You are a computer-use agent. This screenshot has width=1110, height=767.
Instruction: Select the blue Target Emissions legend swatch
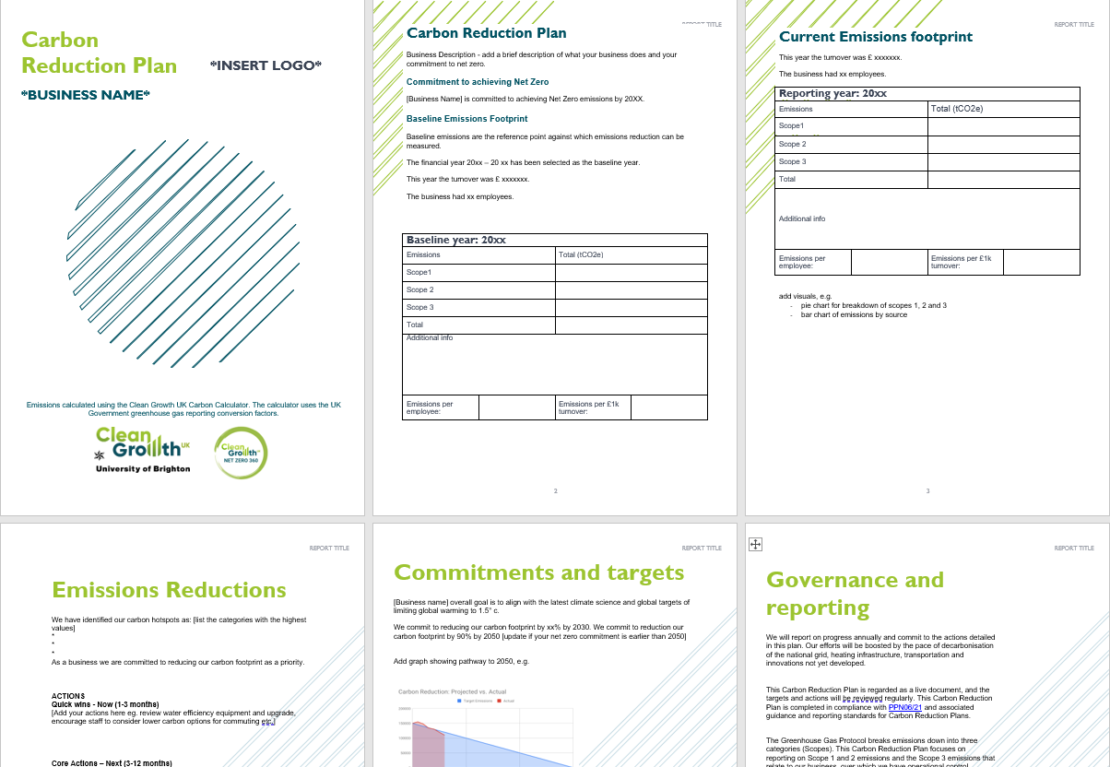pyautogui.click(x=458, y=701)
